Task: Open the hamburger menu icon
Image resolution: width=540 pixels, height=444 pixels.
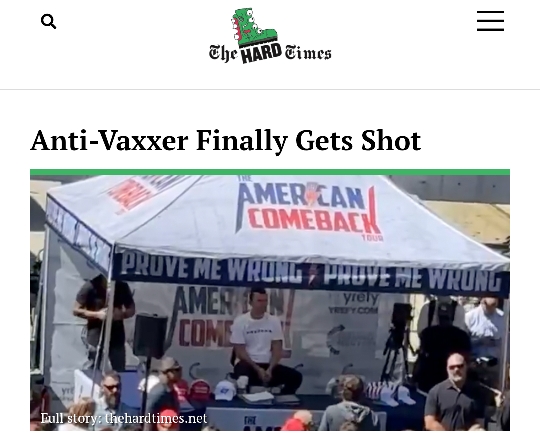Action: point(490,21)
